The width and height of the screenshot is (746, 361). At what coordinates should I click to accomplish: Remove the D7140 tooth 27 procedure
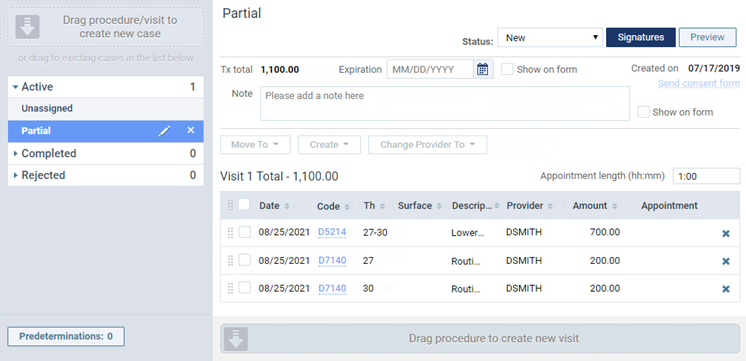(x=726, y=261)
